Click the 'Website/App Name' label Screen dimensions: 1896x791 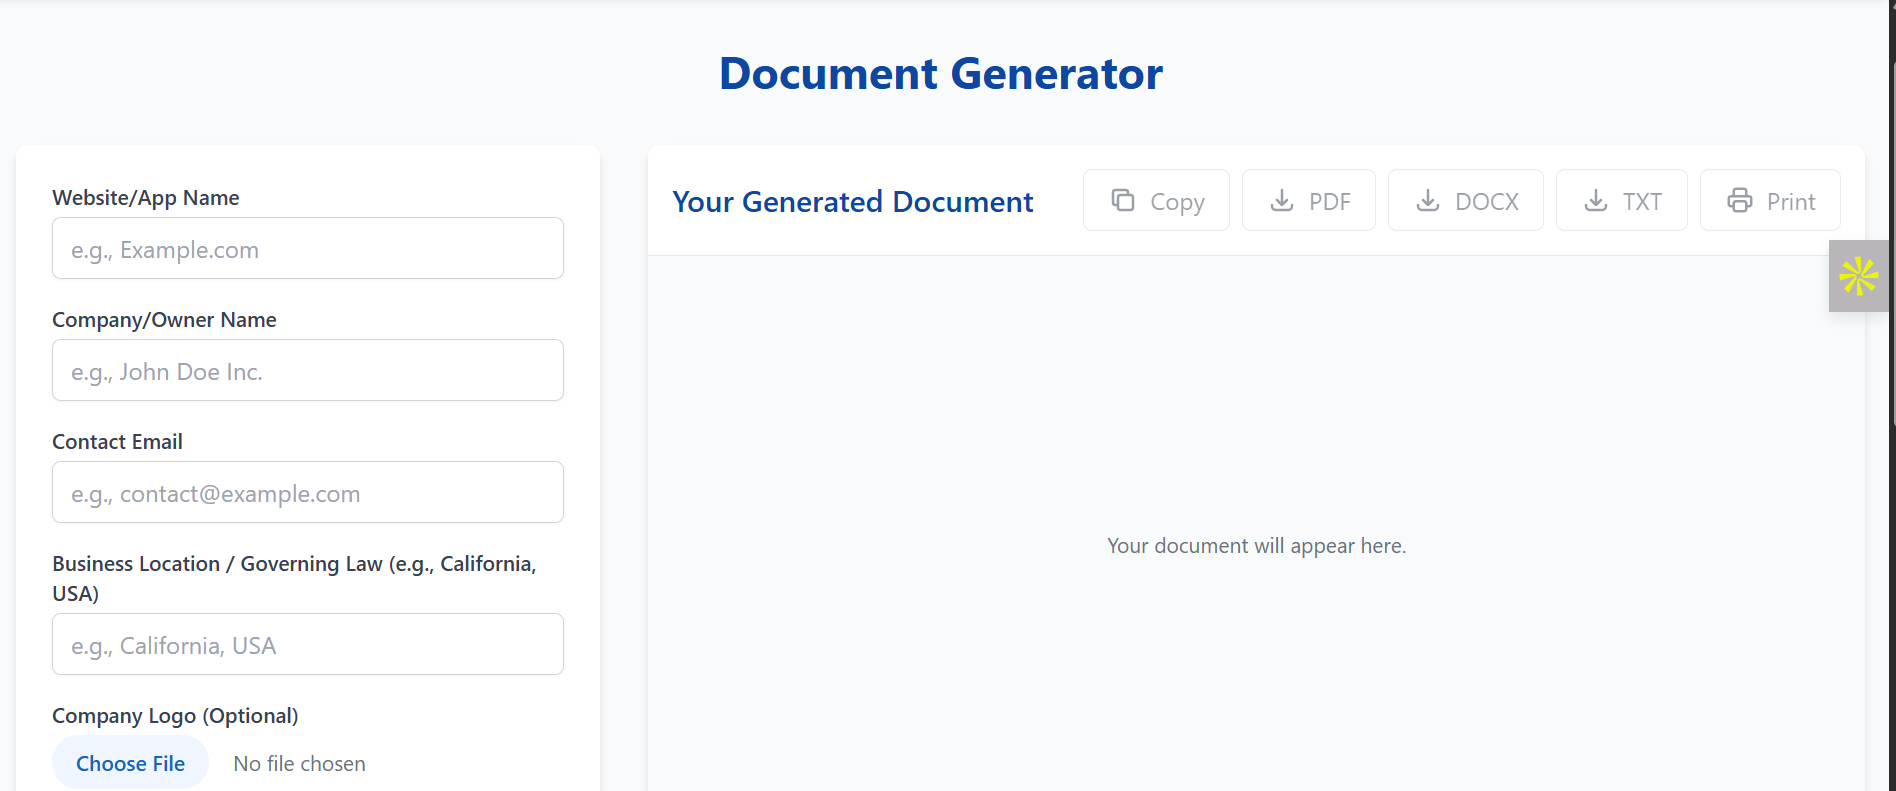[146, 198]
